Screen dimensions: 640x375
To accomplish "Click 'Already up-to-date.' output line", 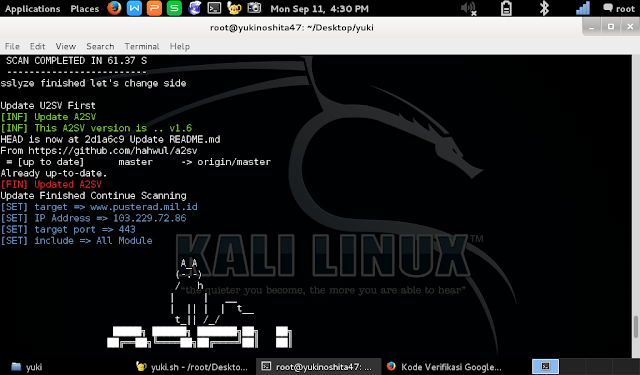I will (53, 173).
